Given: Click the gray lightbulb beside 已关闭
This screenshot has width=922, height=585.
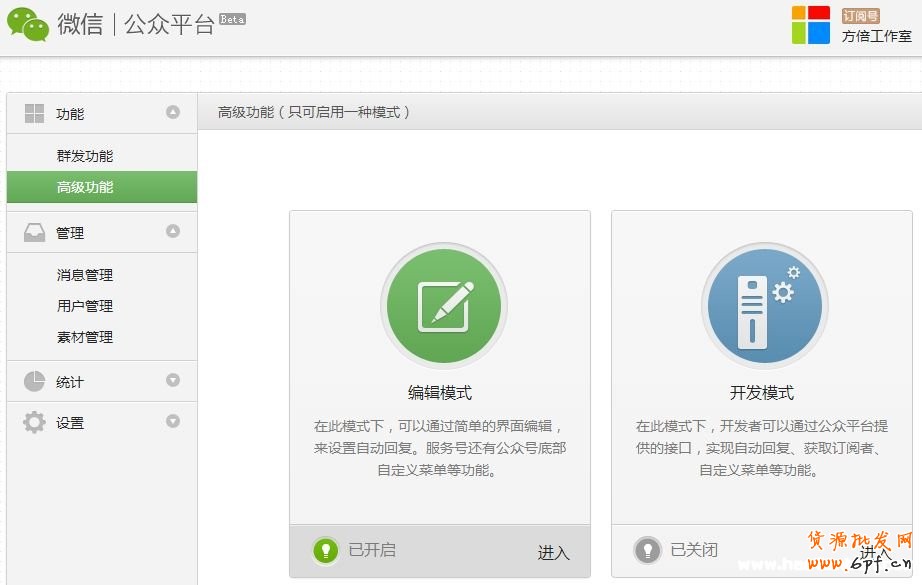Looking at the screenshot, I should pyautogui.click(x=645, y=550).
